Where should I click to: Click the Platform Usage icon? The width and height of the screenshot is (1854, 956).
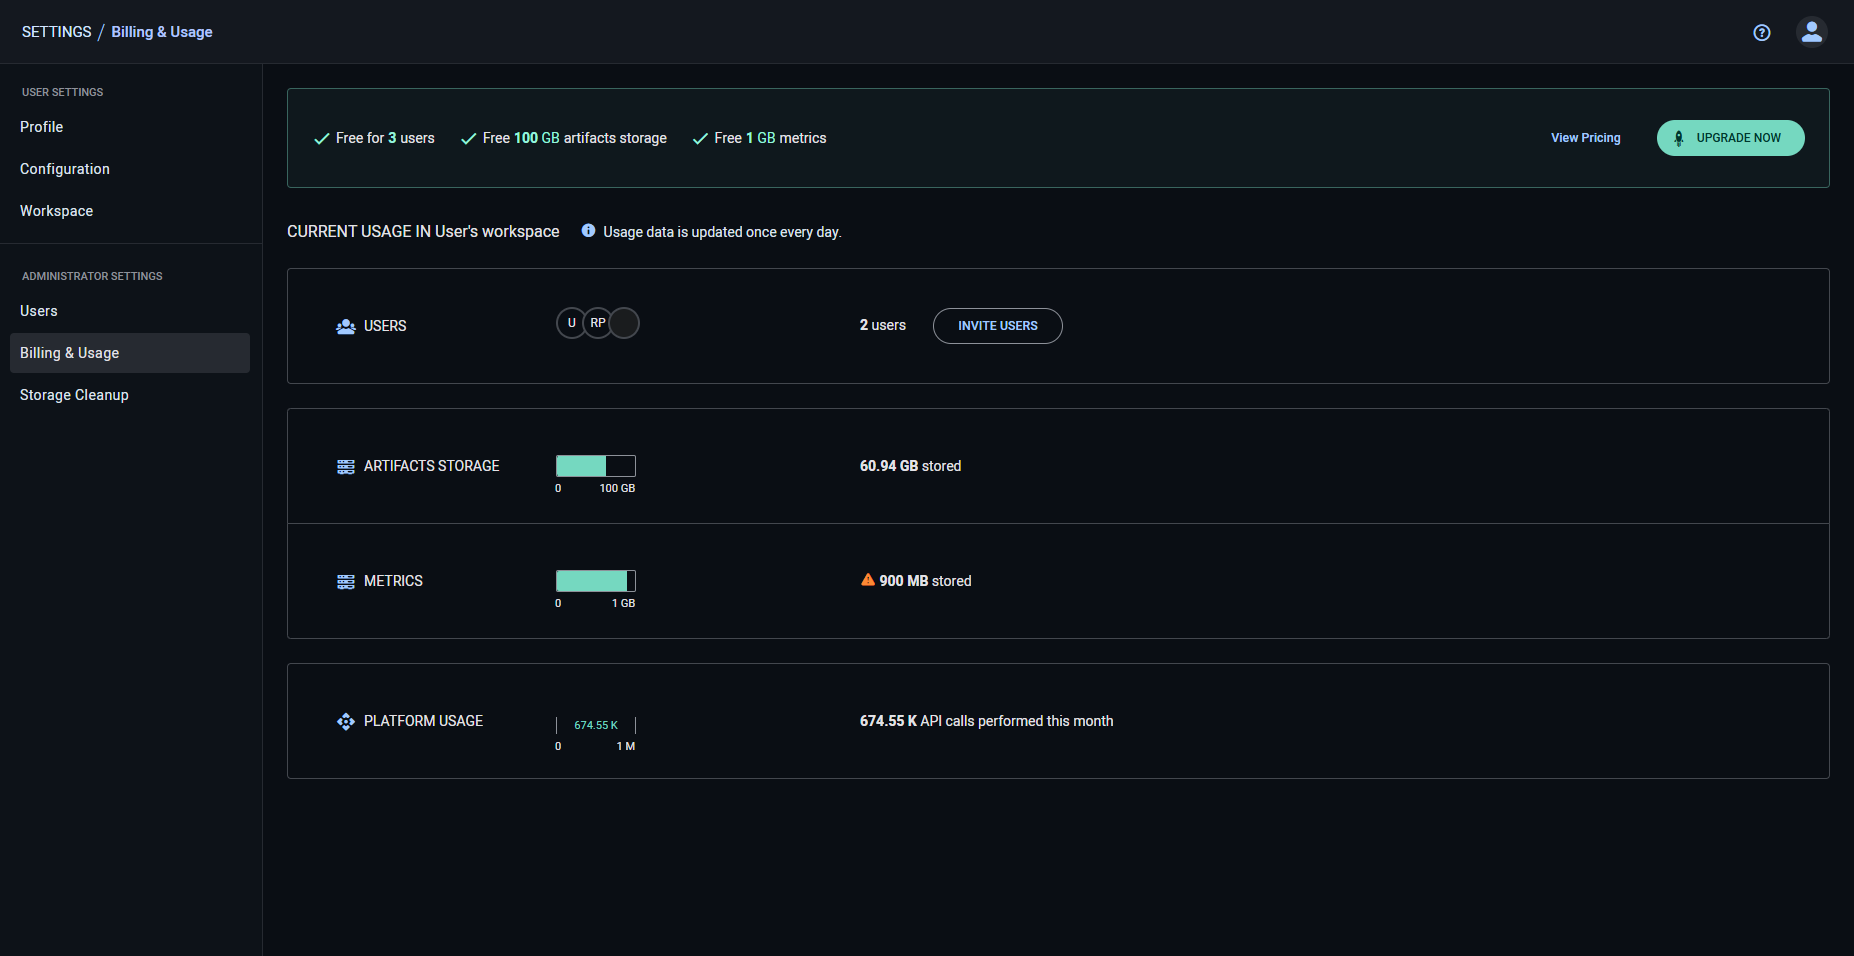coord(345,721)
